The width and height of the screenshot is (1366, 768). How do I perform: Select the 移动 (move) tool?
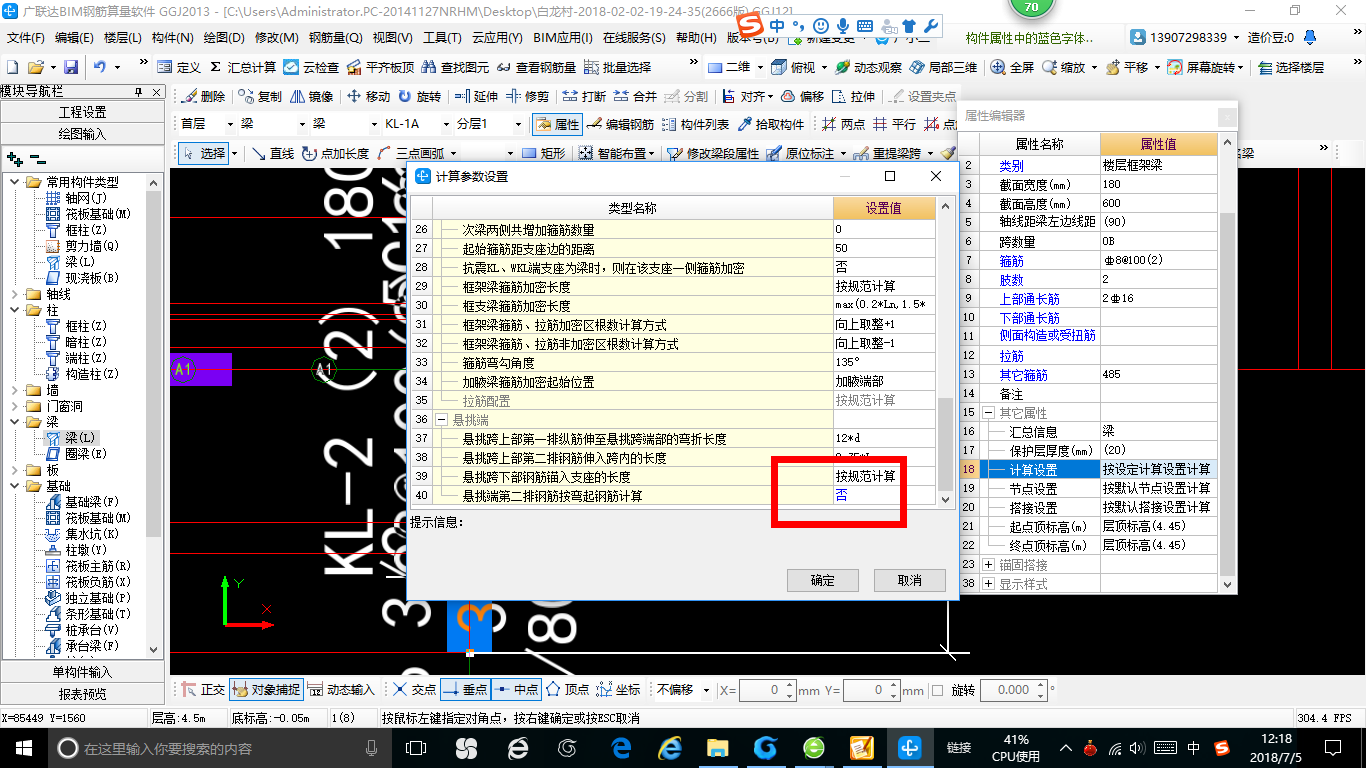(368, 97)
